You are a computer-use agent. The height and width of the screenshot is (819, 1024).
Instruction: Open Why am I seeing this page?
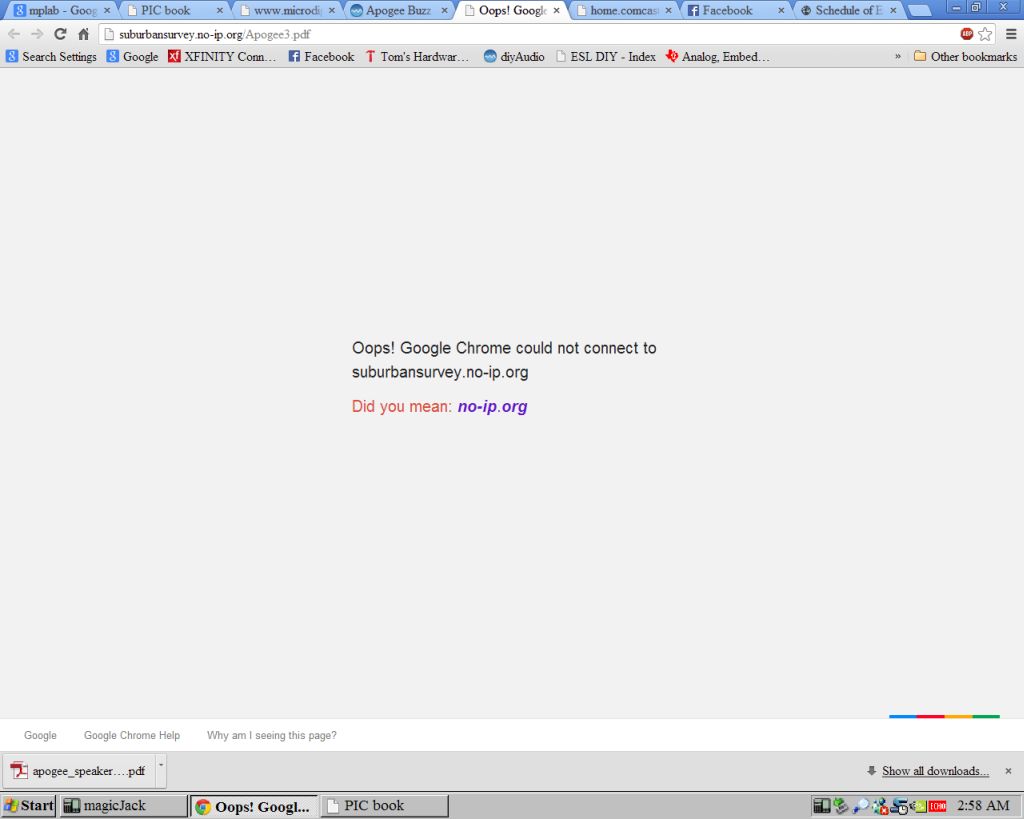click(272, 735)
